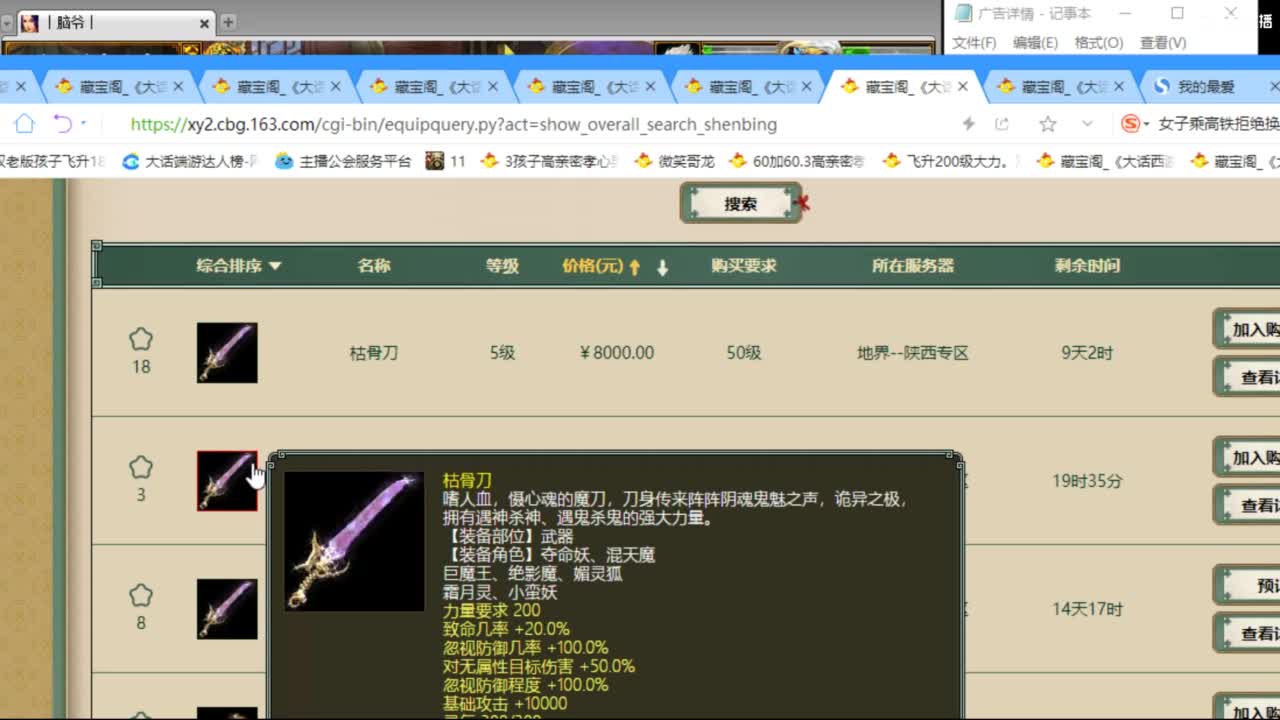Screen dimensions: 1280x720
Task: Bookmark this page with the star icon
Action: (x=1047, y=124)
